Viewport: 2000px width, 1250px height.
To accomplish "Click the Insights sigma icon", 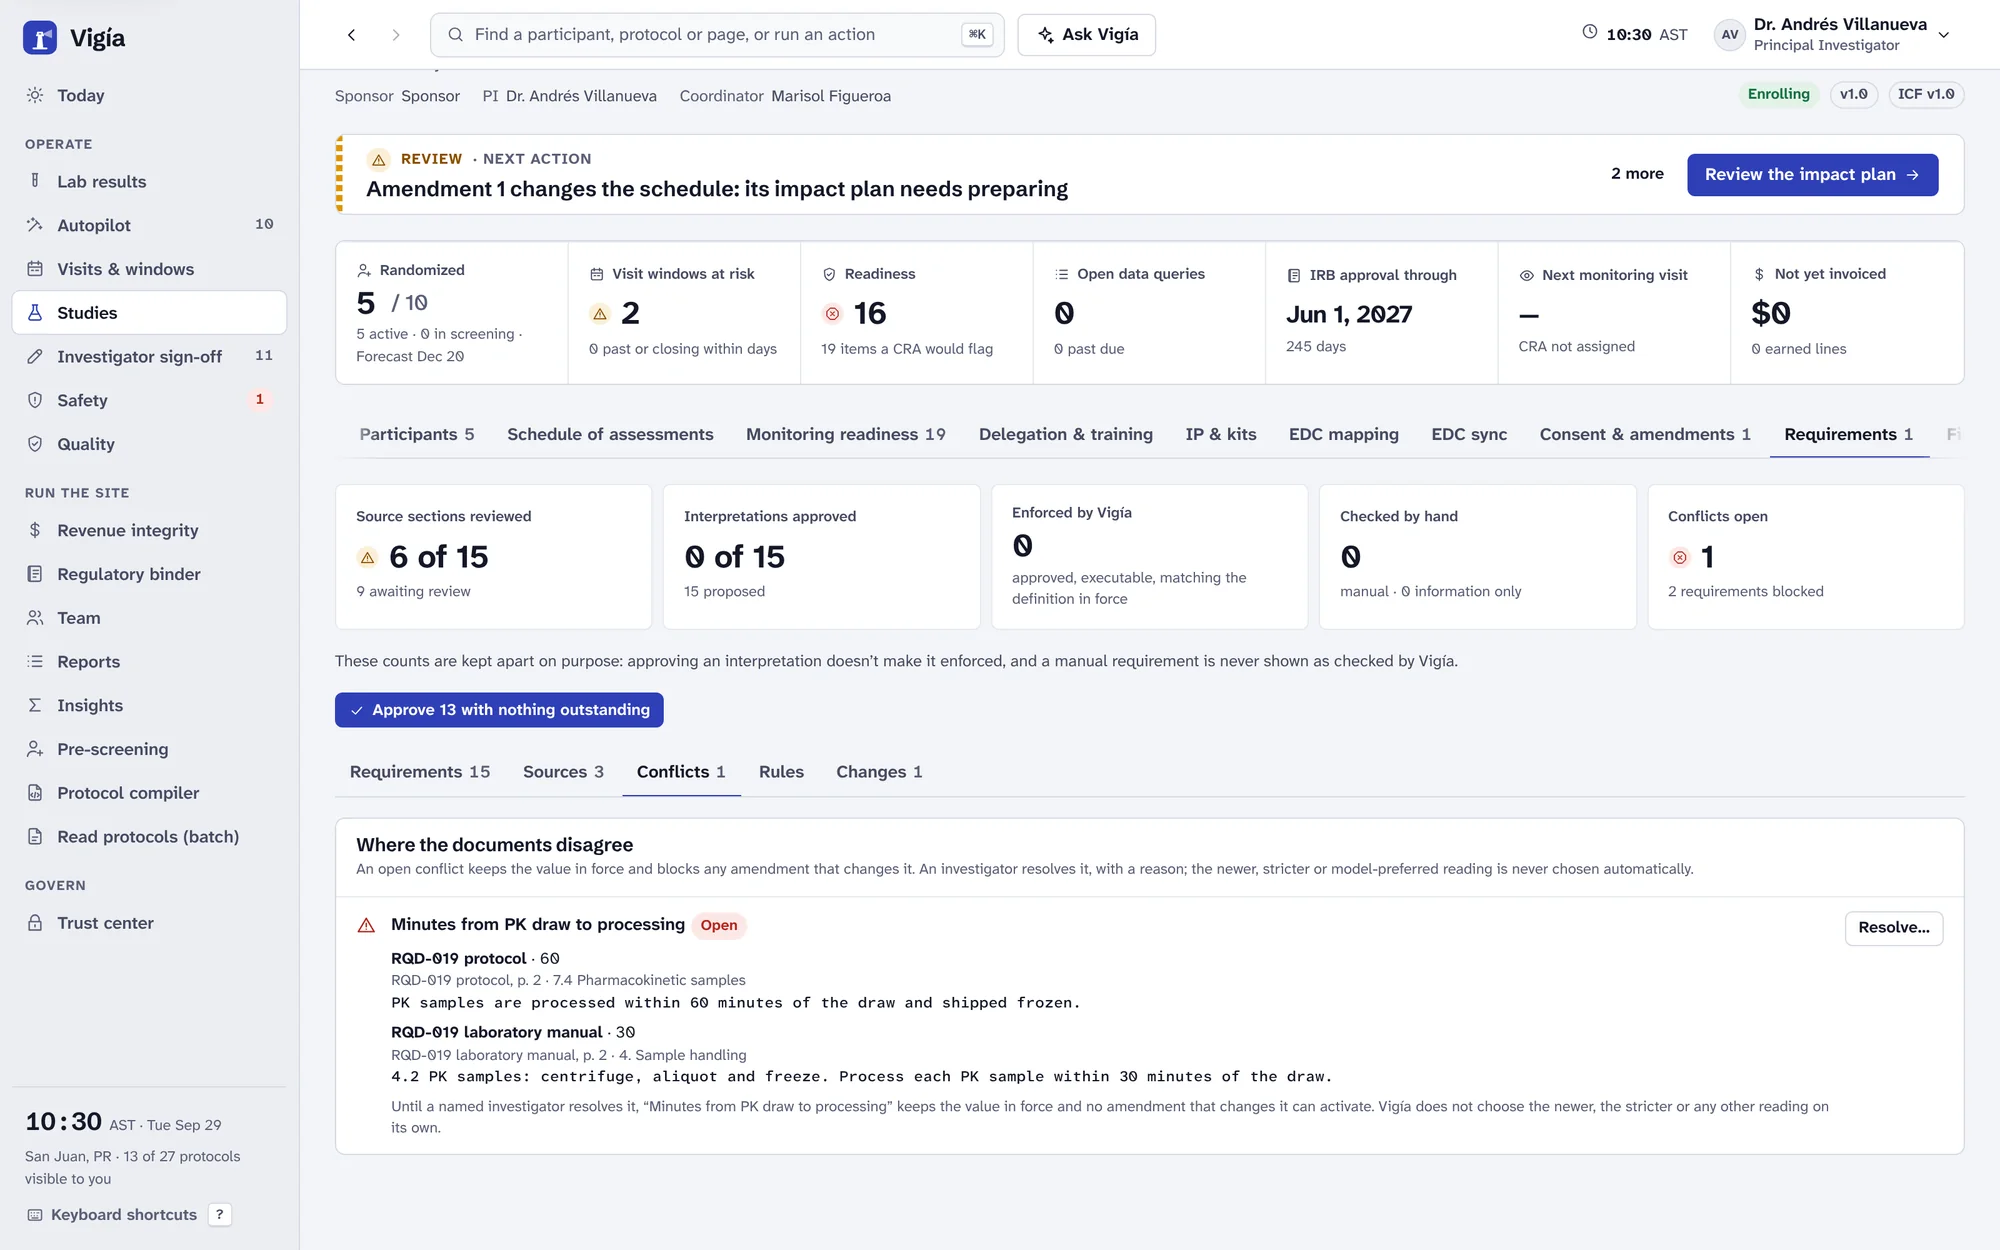I will pyautogui.click(x=35, y=705).
